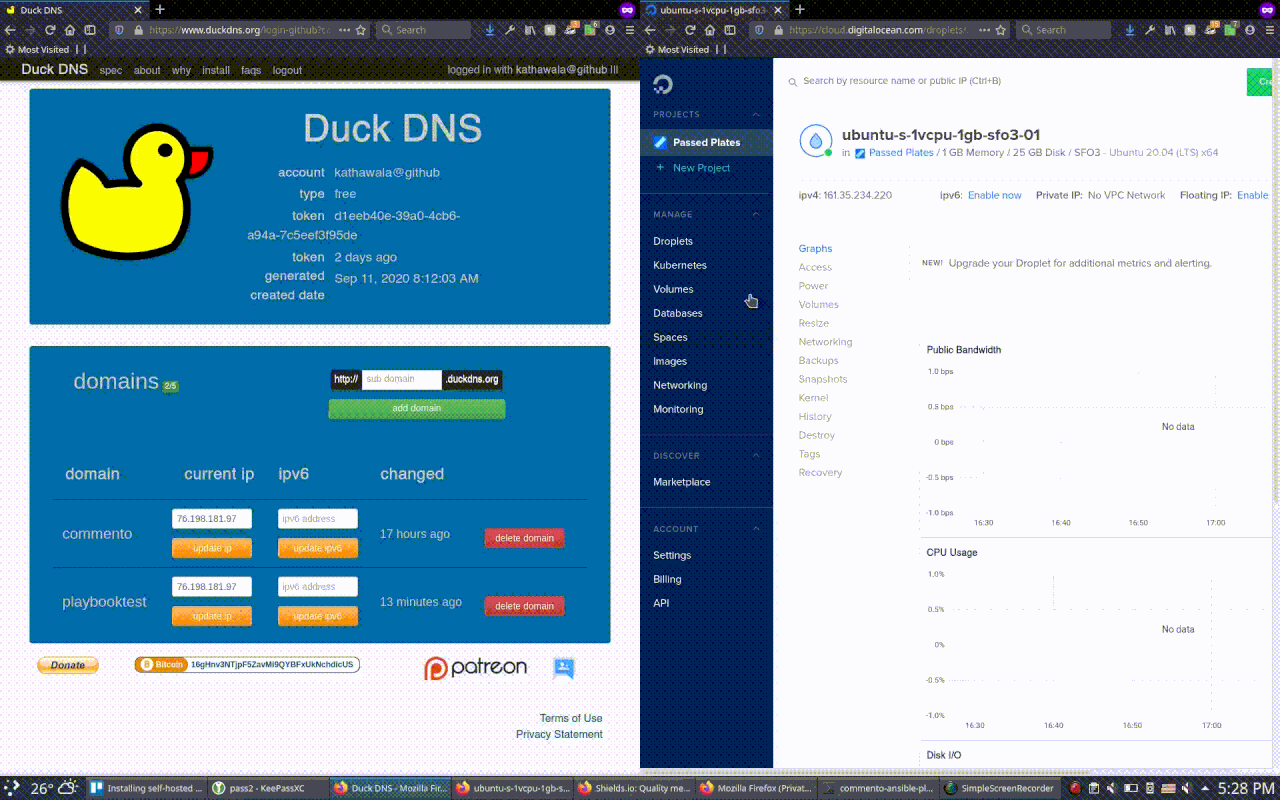Open SimpleScreenRecorder from the taskbar

(1000, 788)
